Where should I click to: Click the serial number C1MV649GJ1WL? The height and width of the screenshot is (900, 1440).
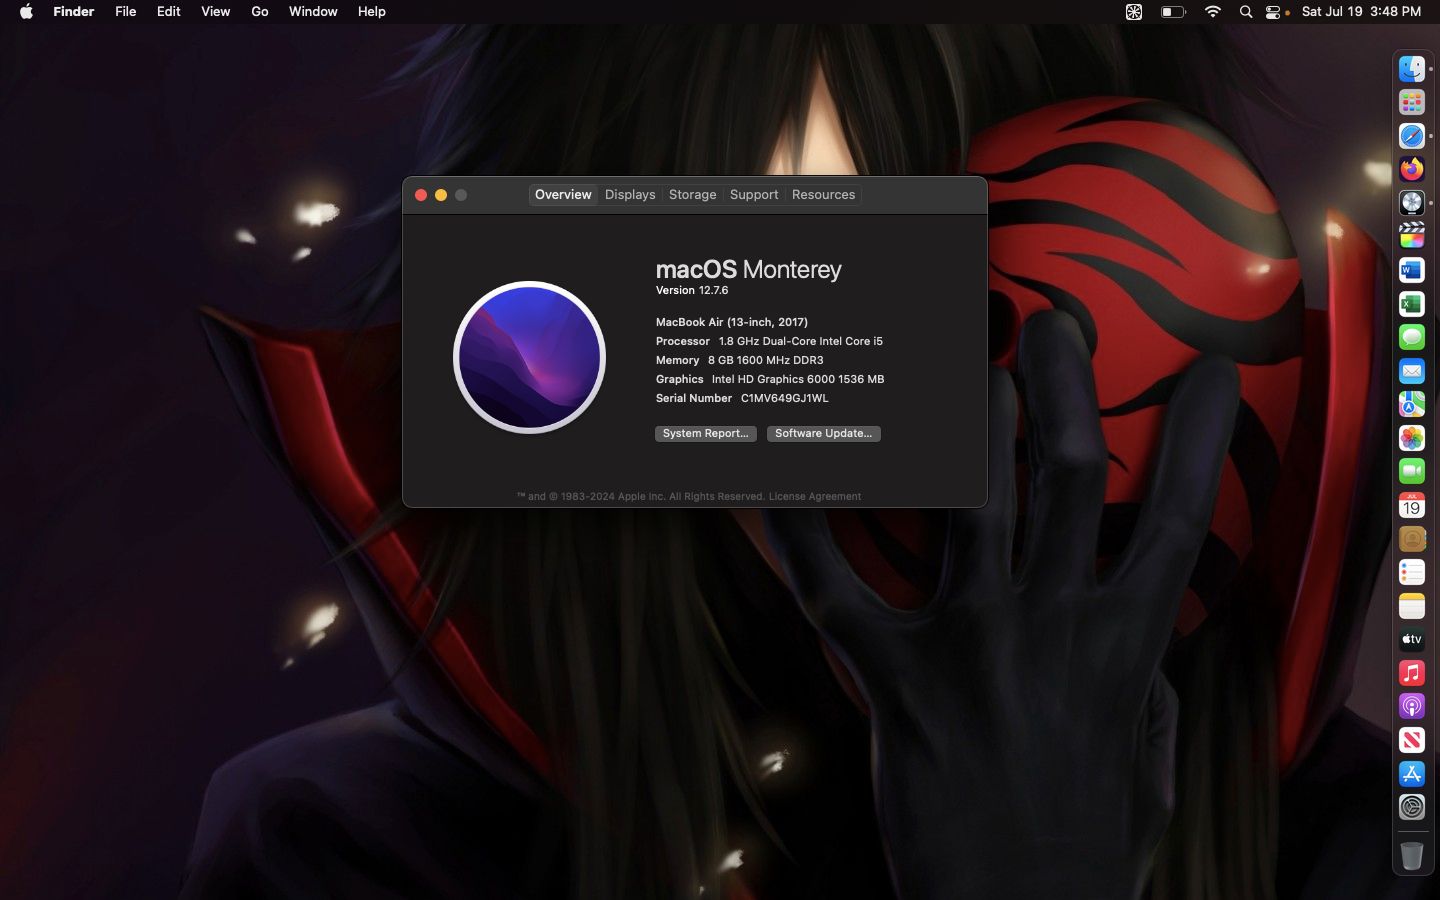[784, 398]
